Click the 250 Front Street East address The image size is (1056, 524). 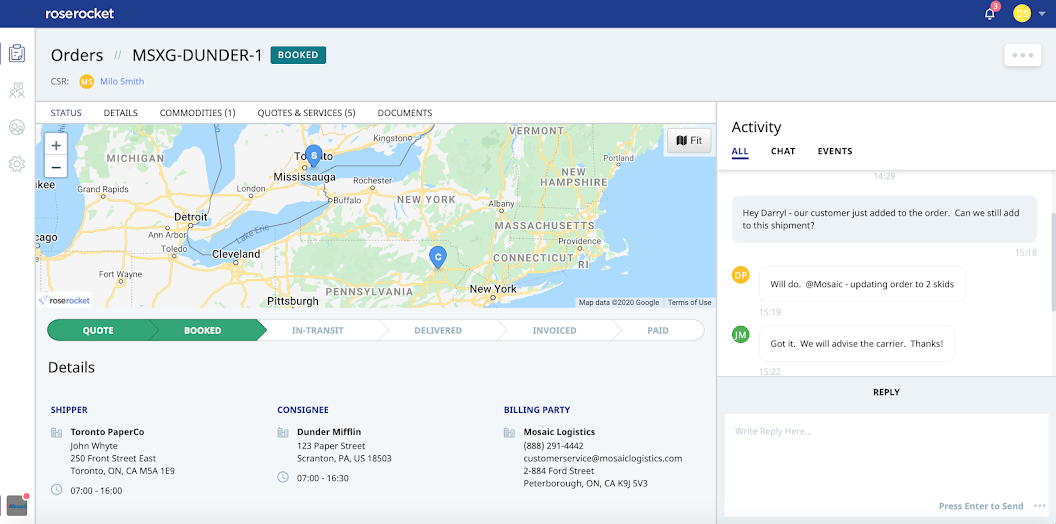[112, 458]
